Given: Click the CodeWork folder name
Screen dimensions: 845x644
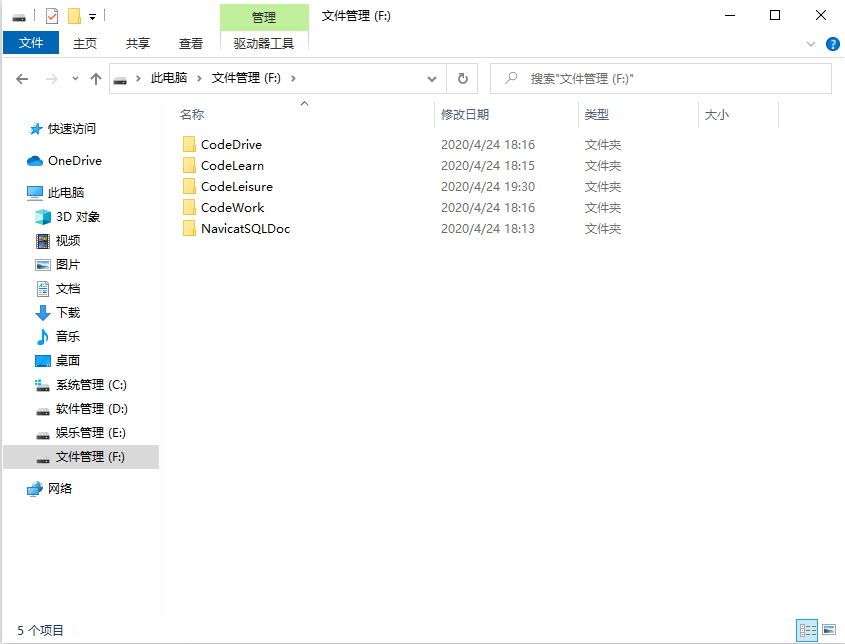Looking at the screenshot, I should click(x=232, y=207).
